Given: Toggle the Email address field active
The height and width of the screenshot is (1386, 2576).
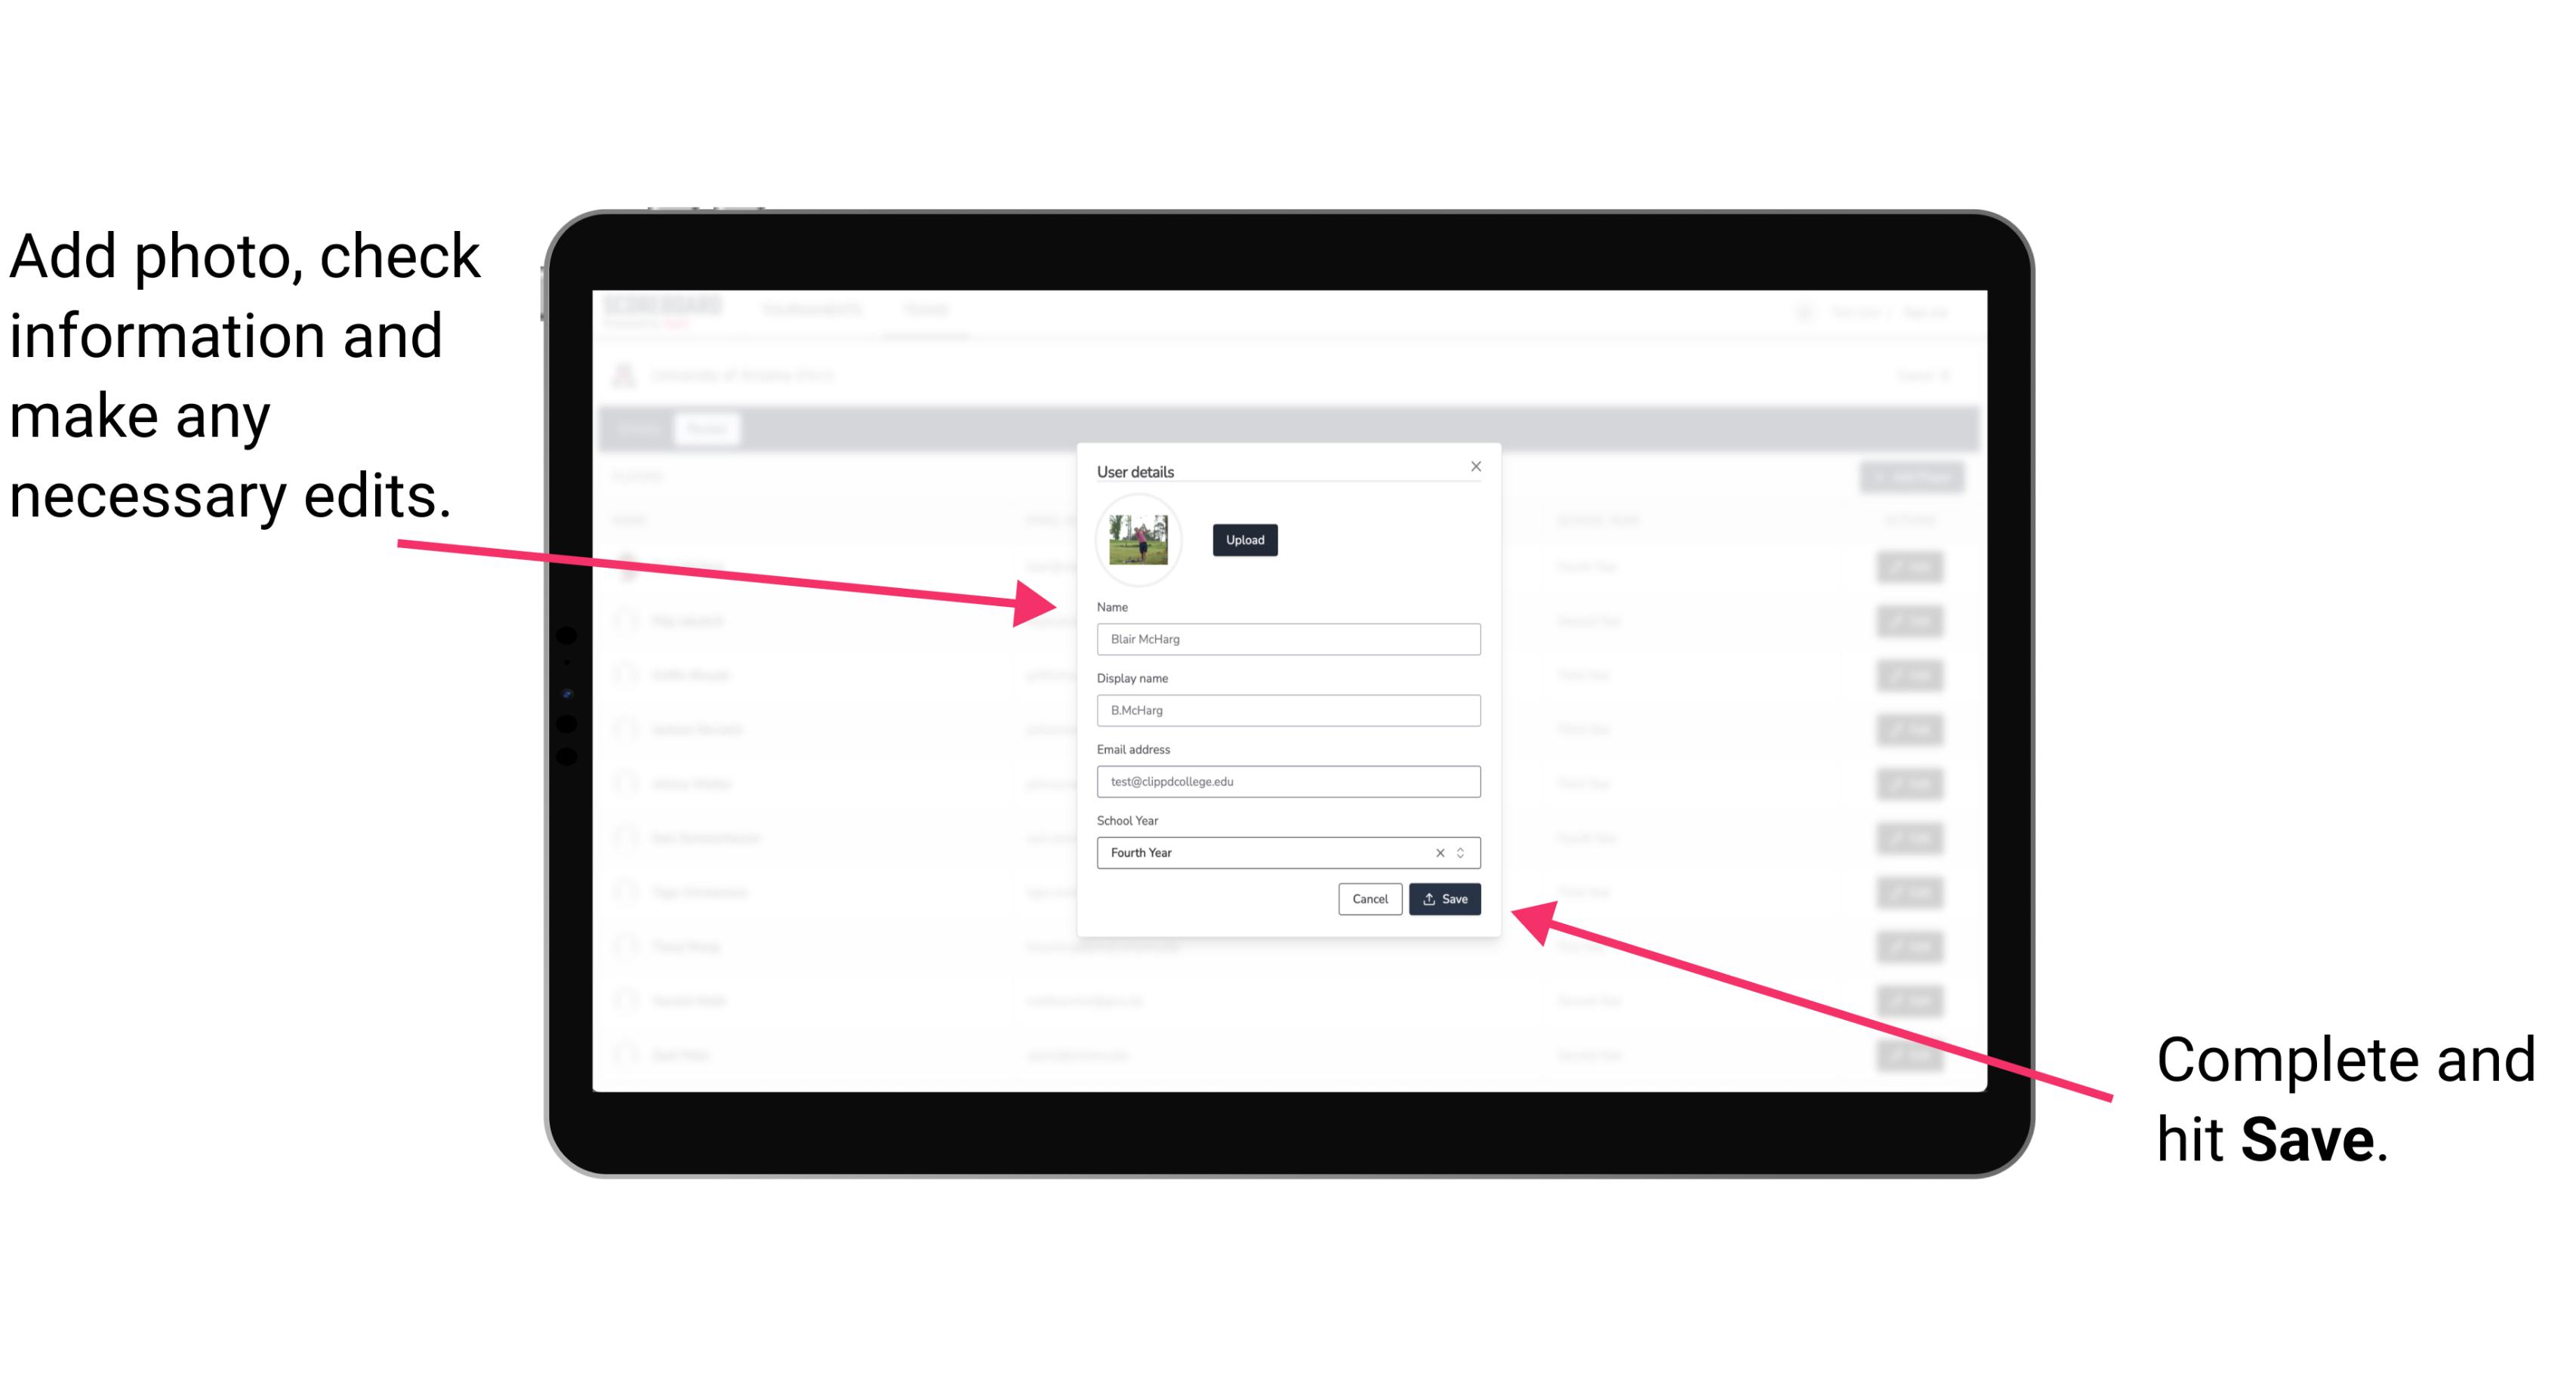Looking at the screenshot, I should pyautogui.click(x=1287, y=782).
